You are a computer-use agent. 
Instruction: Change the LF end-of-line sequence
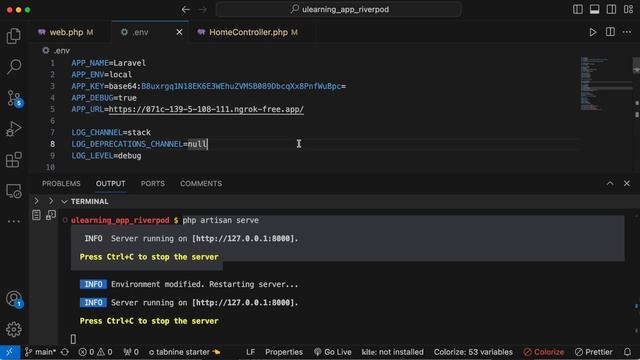[x=251, y=352]
